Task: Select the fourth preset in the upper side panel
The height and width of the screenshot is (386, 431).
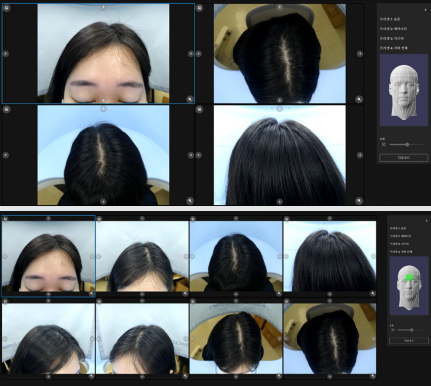Action: tap(394, 48)
